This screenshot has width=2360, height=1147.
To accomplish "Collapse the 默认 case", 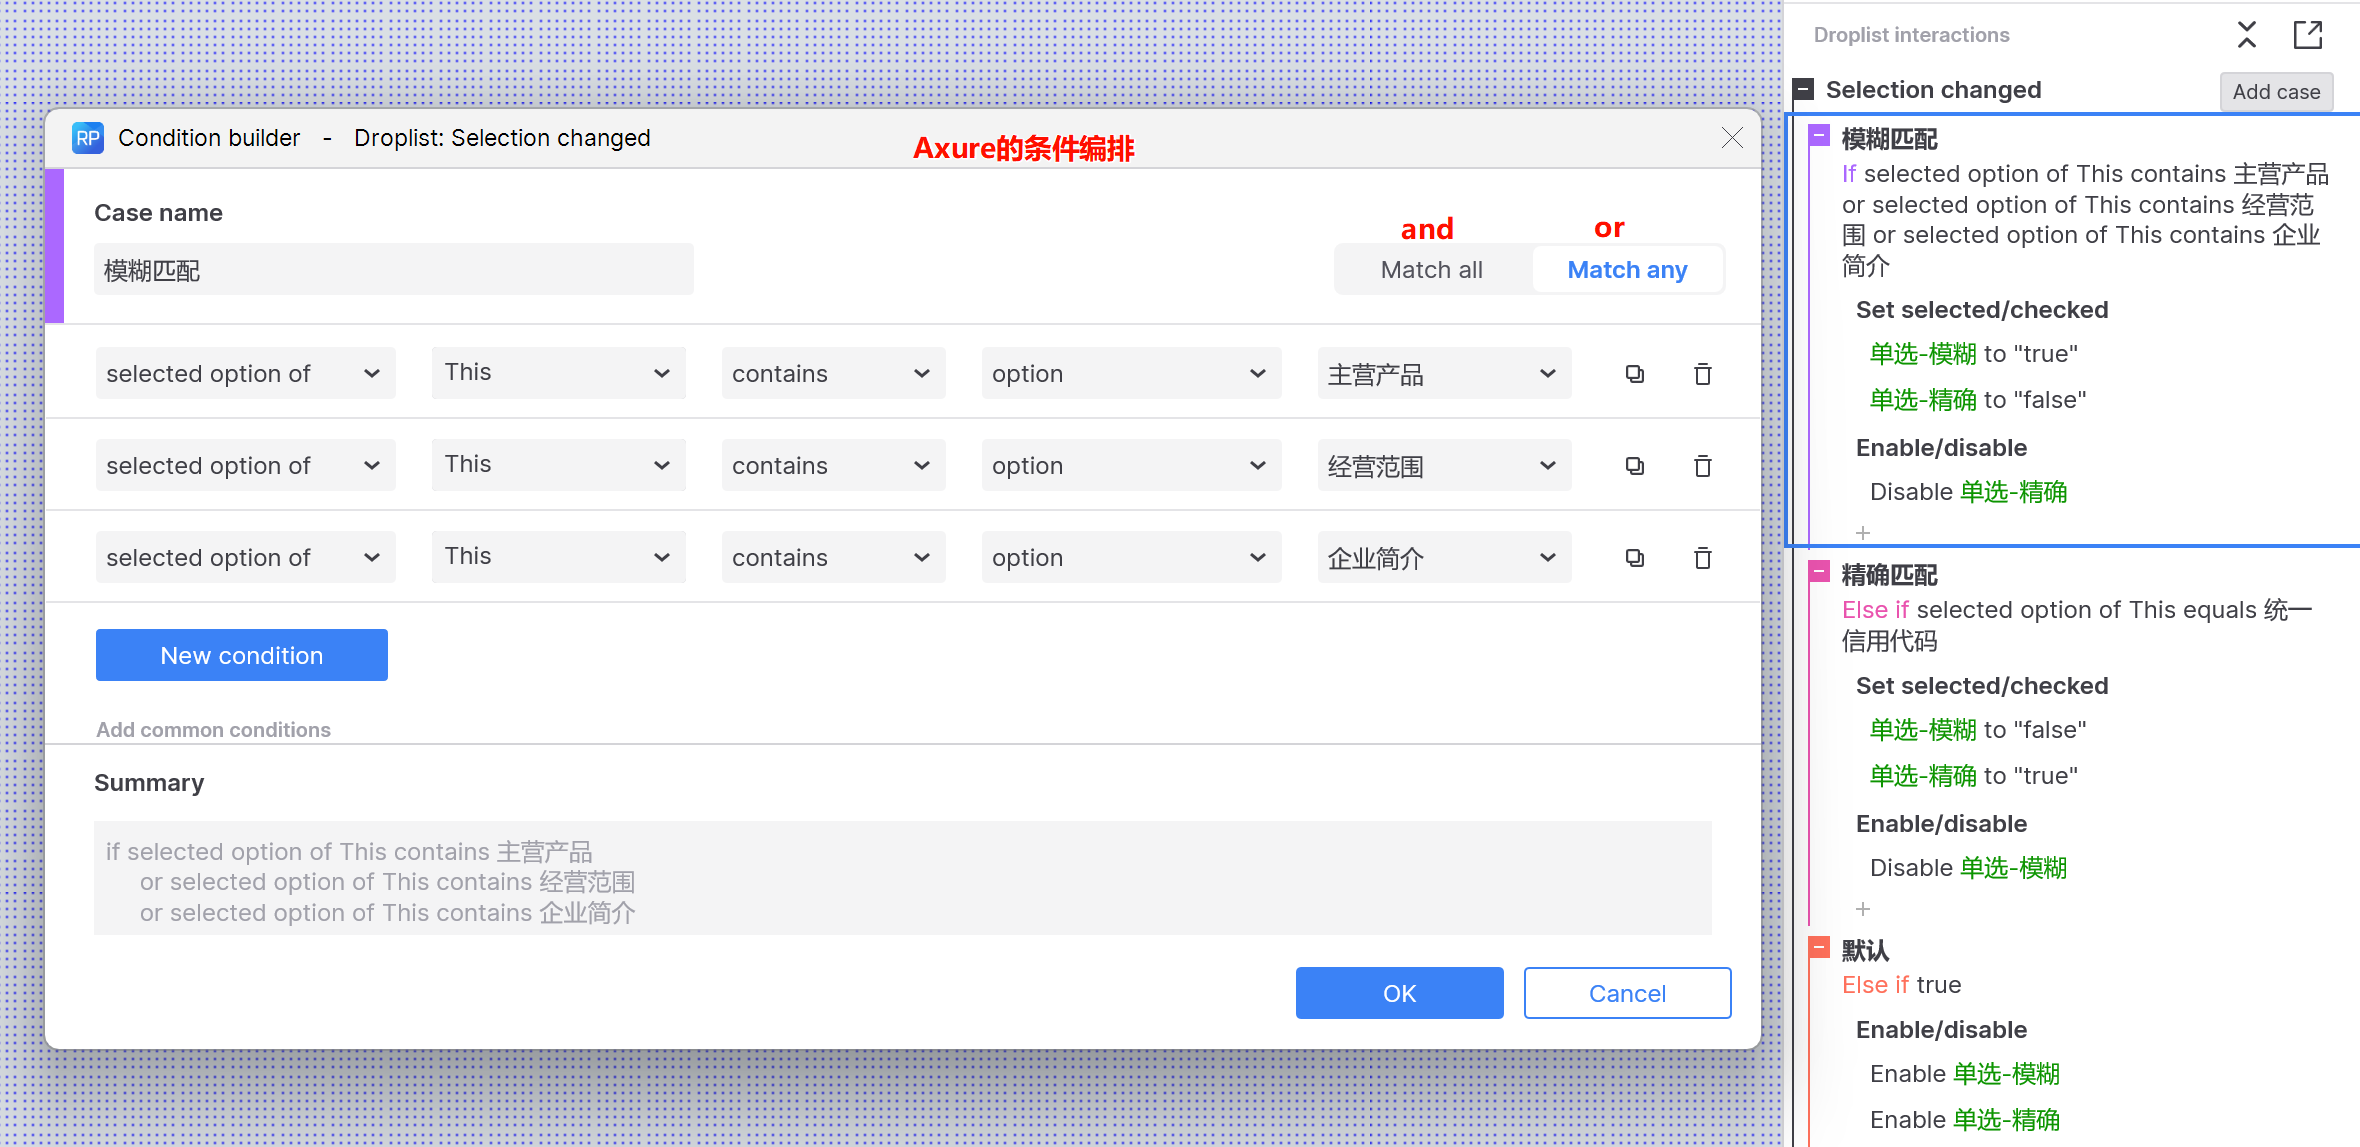I will [x=1820, y=948].
